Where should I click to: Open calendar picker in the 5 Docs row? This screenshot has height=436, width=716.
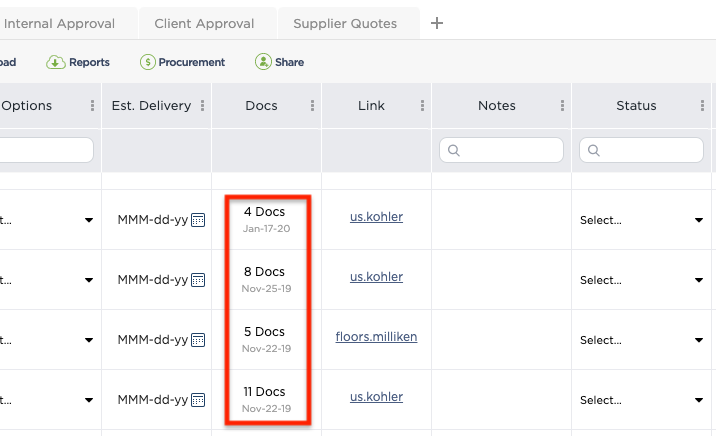(x=198, y=340)
